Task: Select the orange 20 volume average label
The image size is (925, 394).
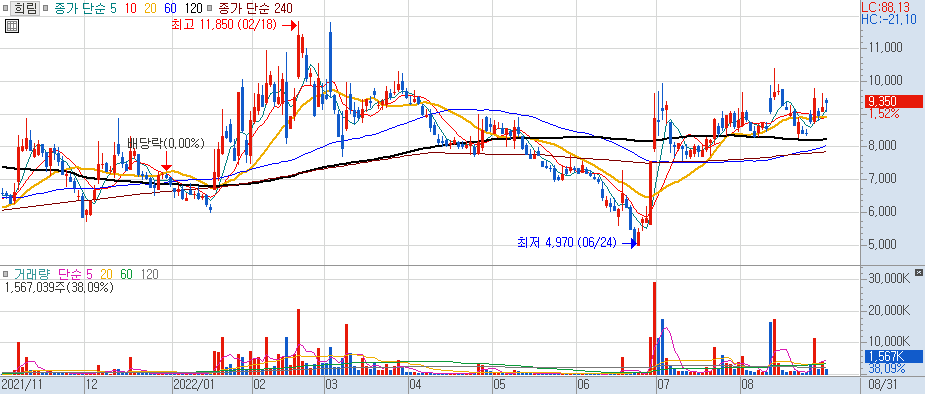Action: [x=107, y=274]
